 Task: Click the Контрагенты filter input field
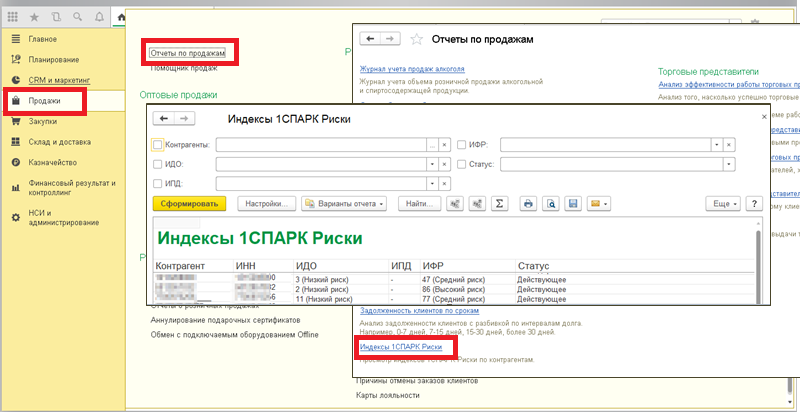320,144
